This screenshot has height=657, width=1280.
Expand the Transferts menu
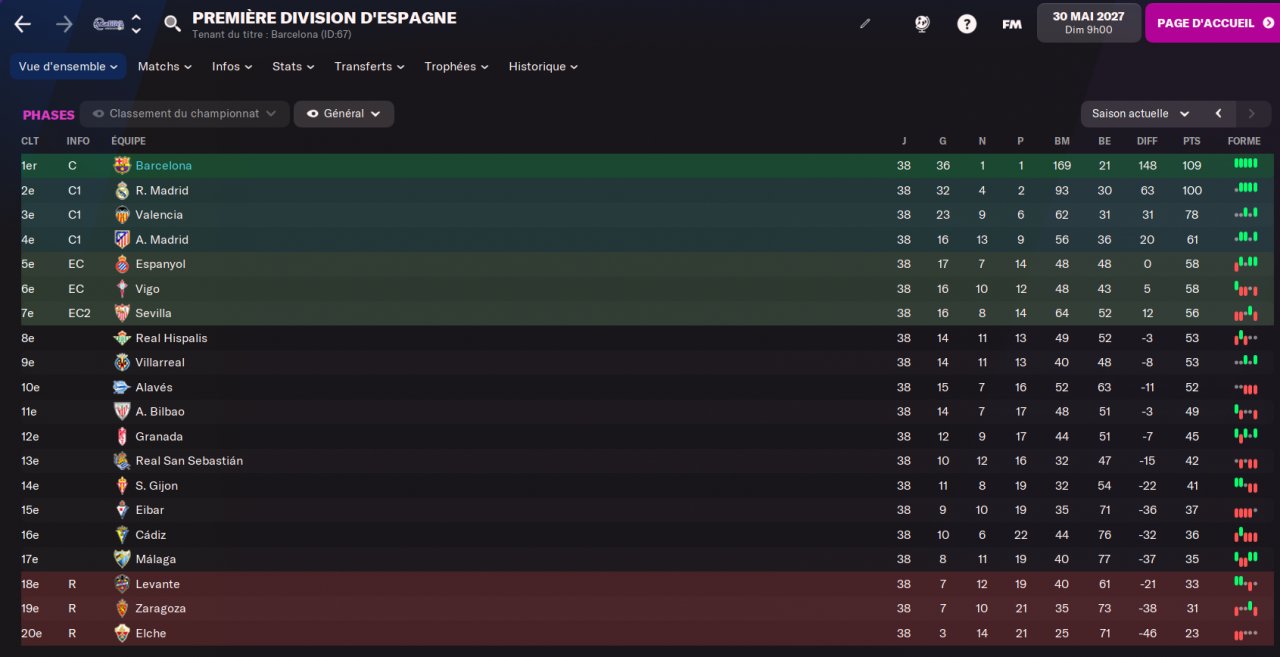pyautogui.click(x=369, y=67)
